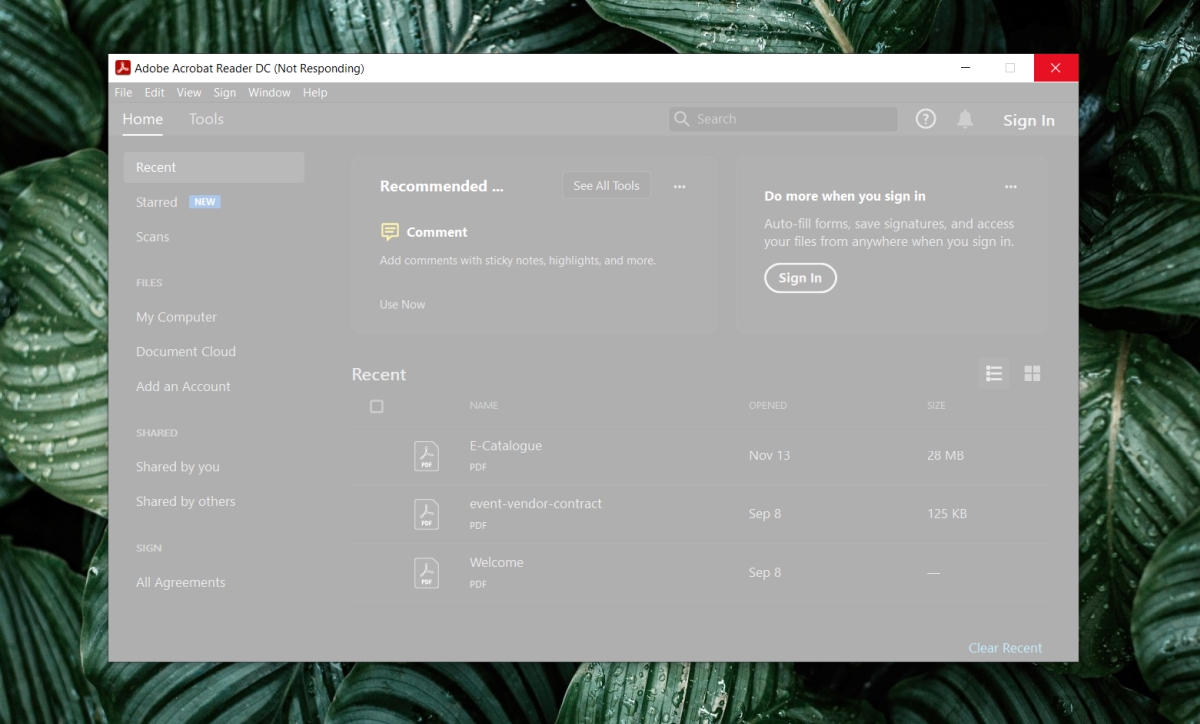Open Shared by others in the sidebar

point(186,502)
